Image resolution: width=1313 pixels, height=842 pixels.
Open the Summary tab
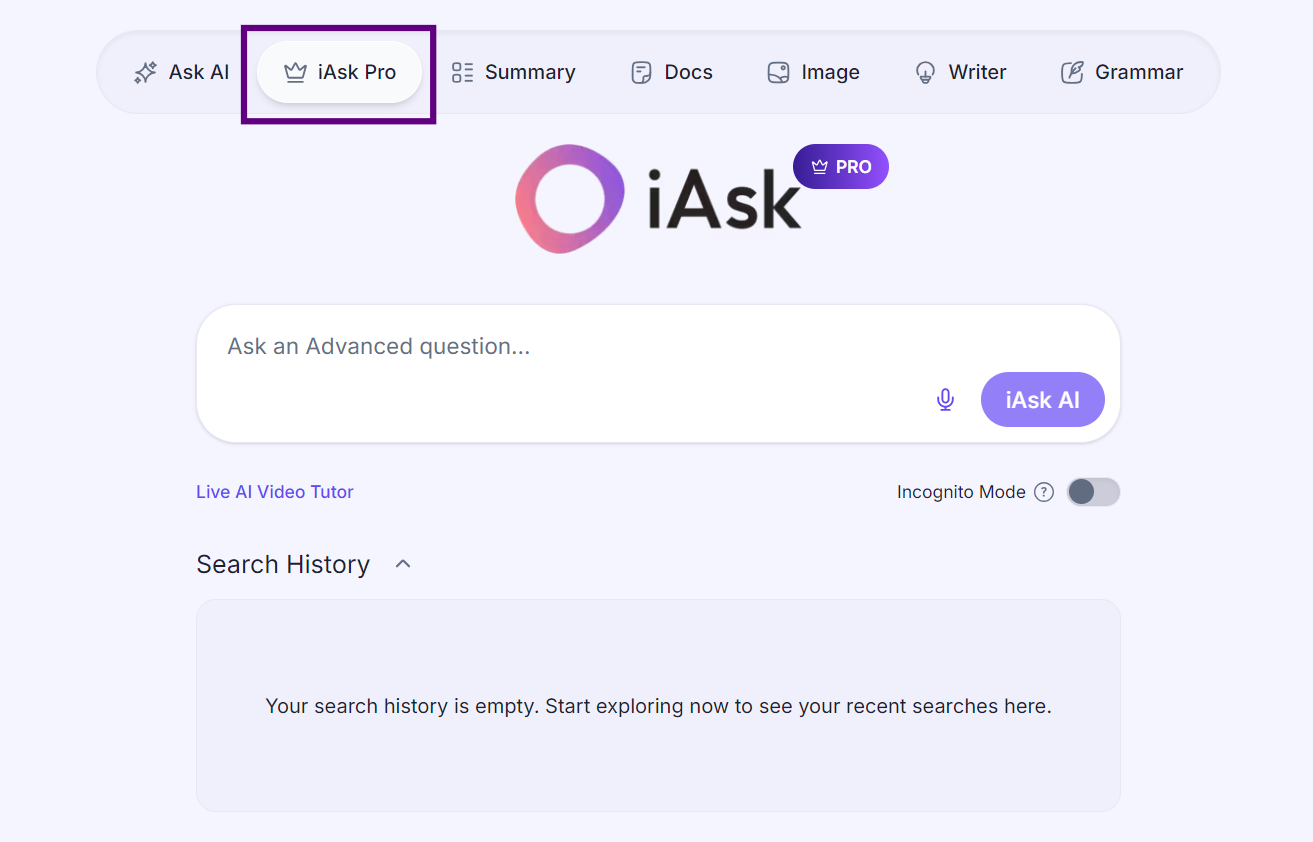[513, 72]
